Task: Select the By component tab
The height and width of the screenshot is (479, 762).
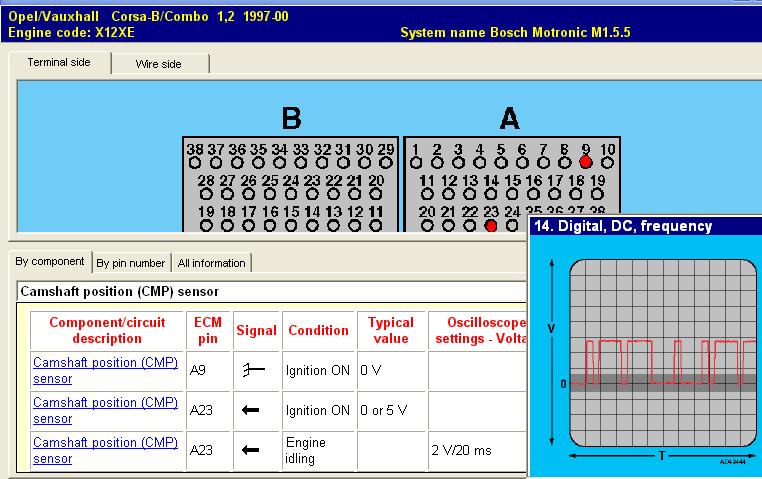Action: tap(50, 261)
